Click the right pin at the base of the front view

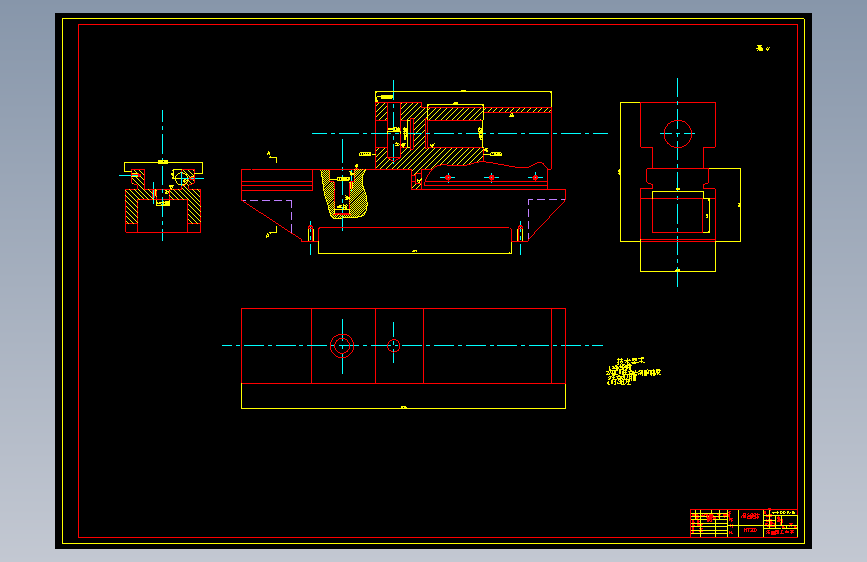coord(520,233)
